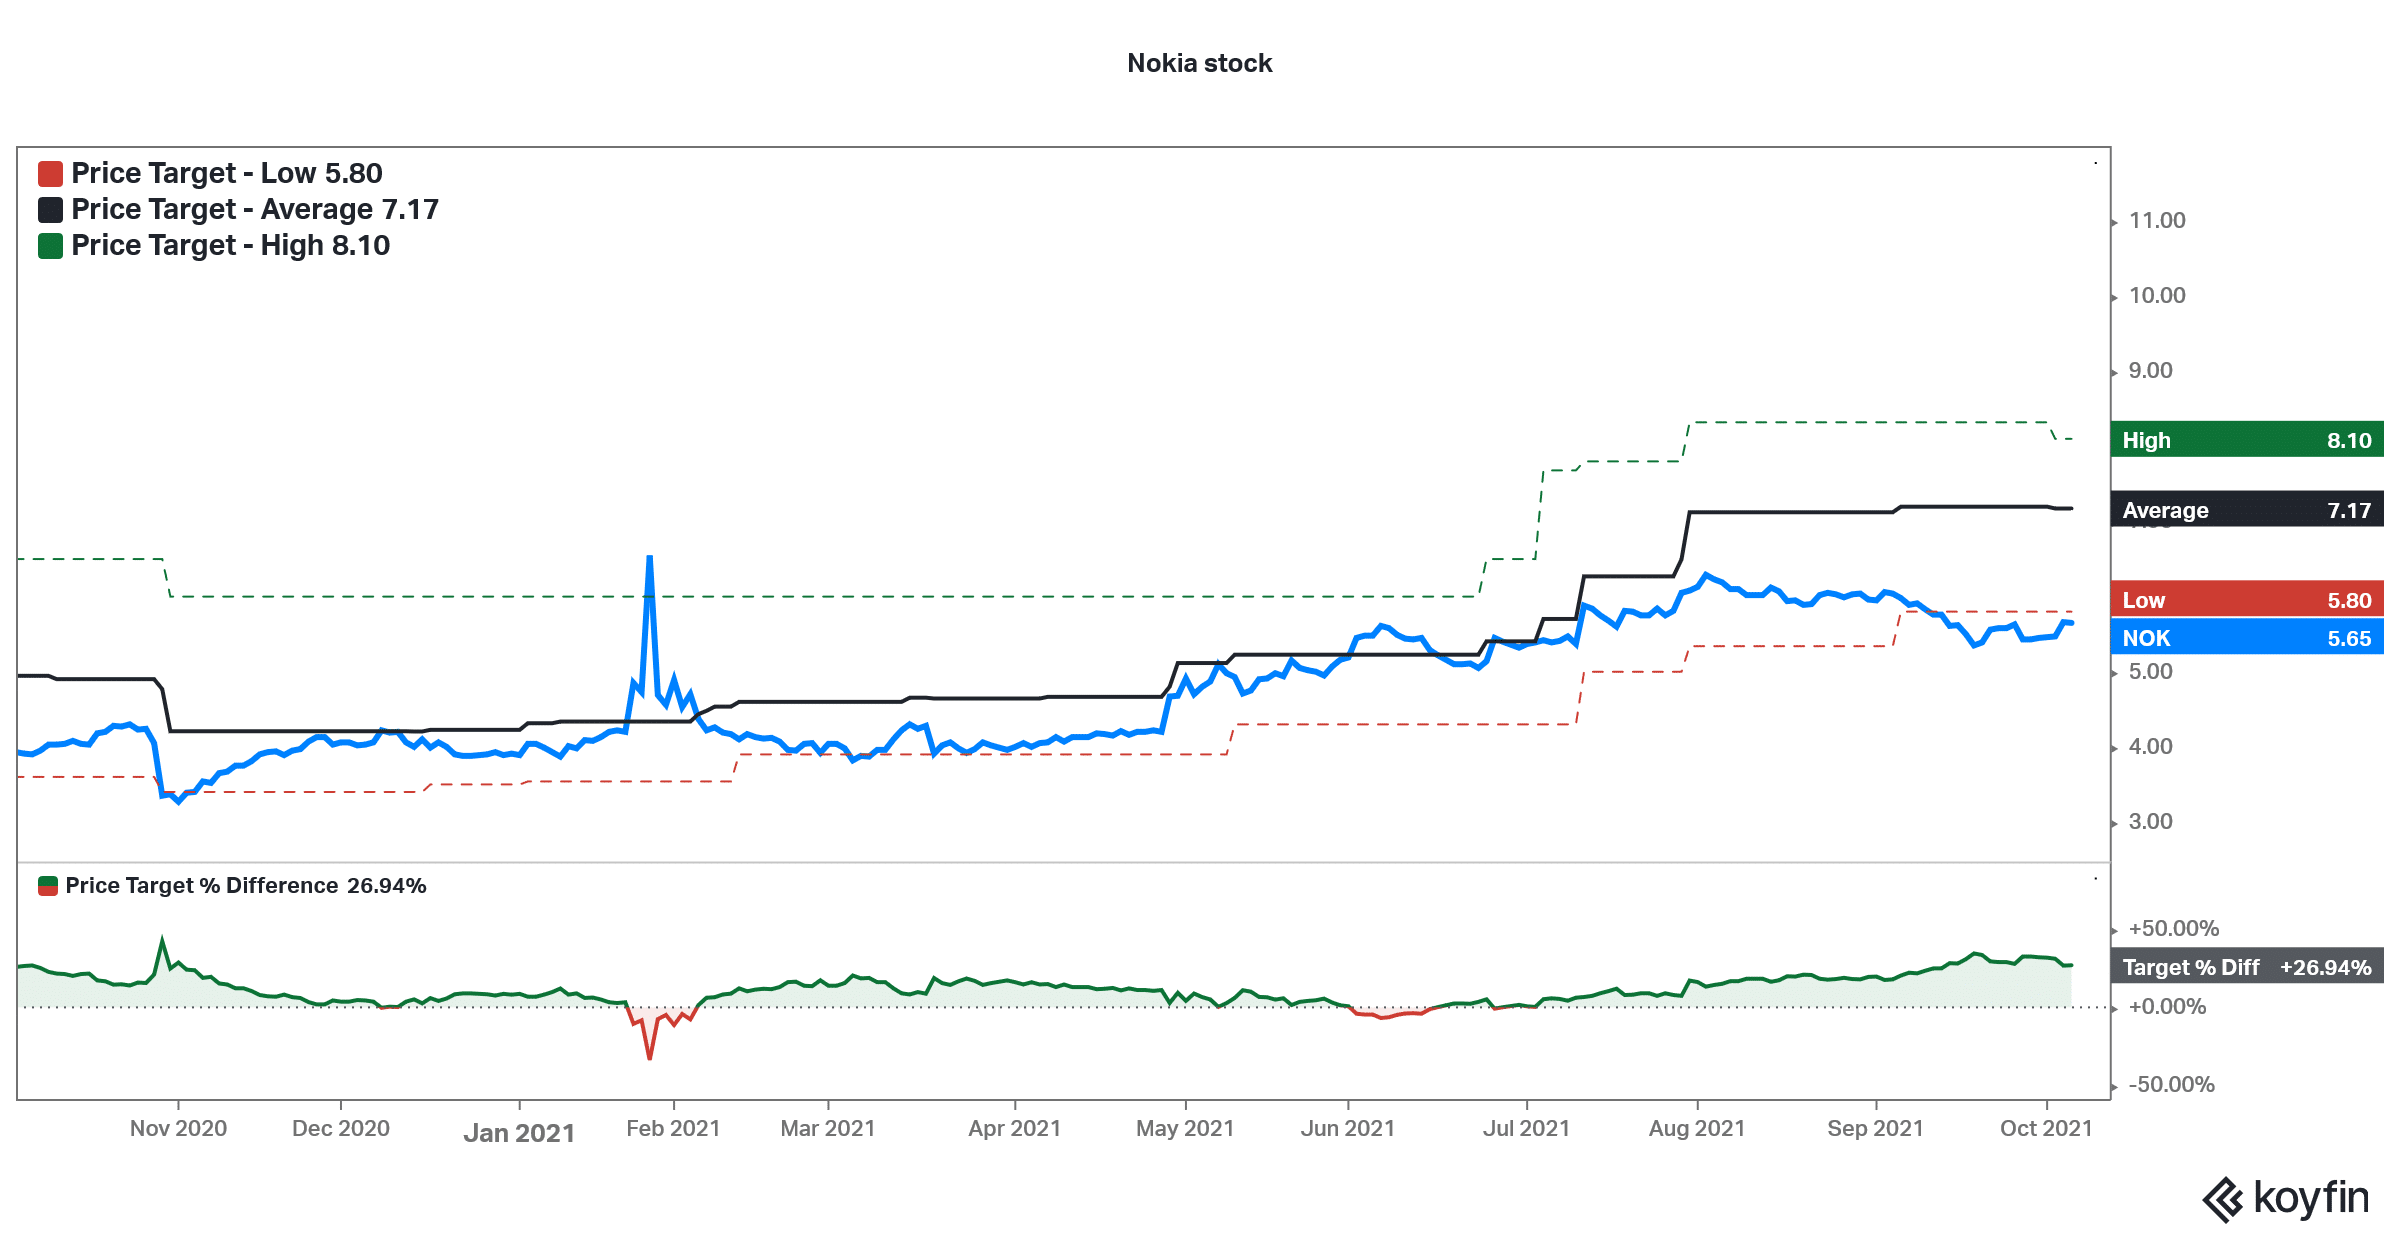Click the Jul 2021 axis label
This screenshot has width=2400, height=1240.
(1526, 1129)
